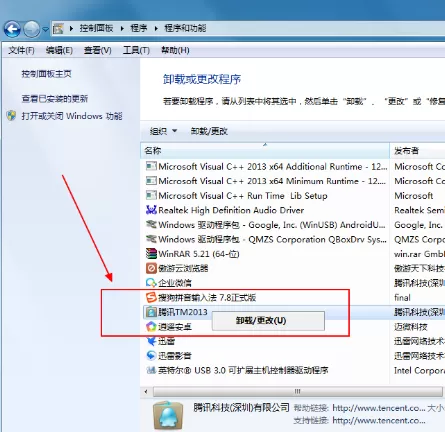This screenshot has height=432, width=445.
Task: Open the 组织 dropdown in toolbar
Action: [x=163, y=131]
